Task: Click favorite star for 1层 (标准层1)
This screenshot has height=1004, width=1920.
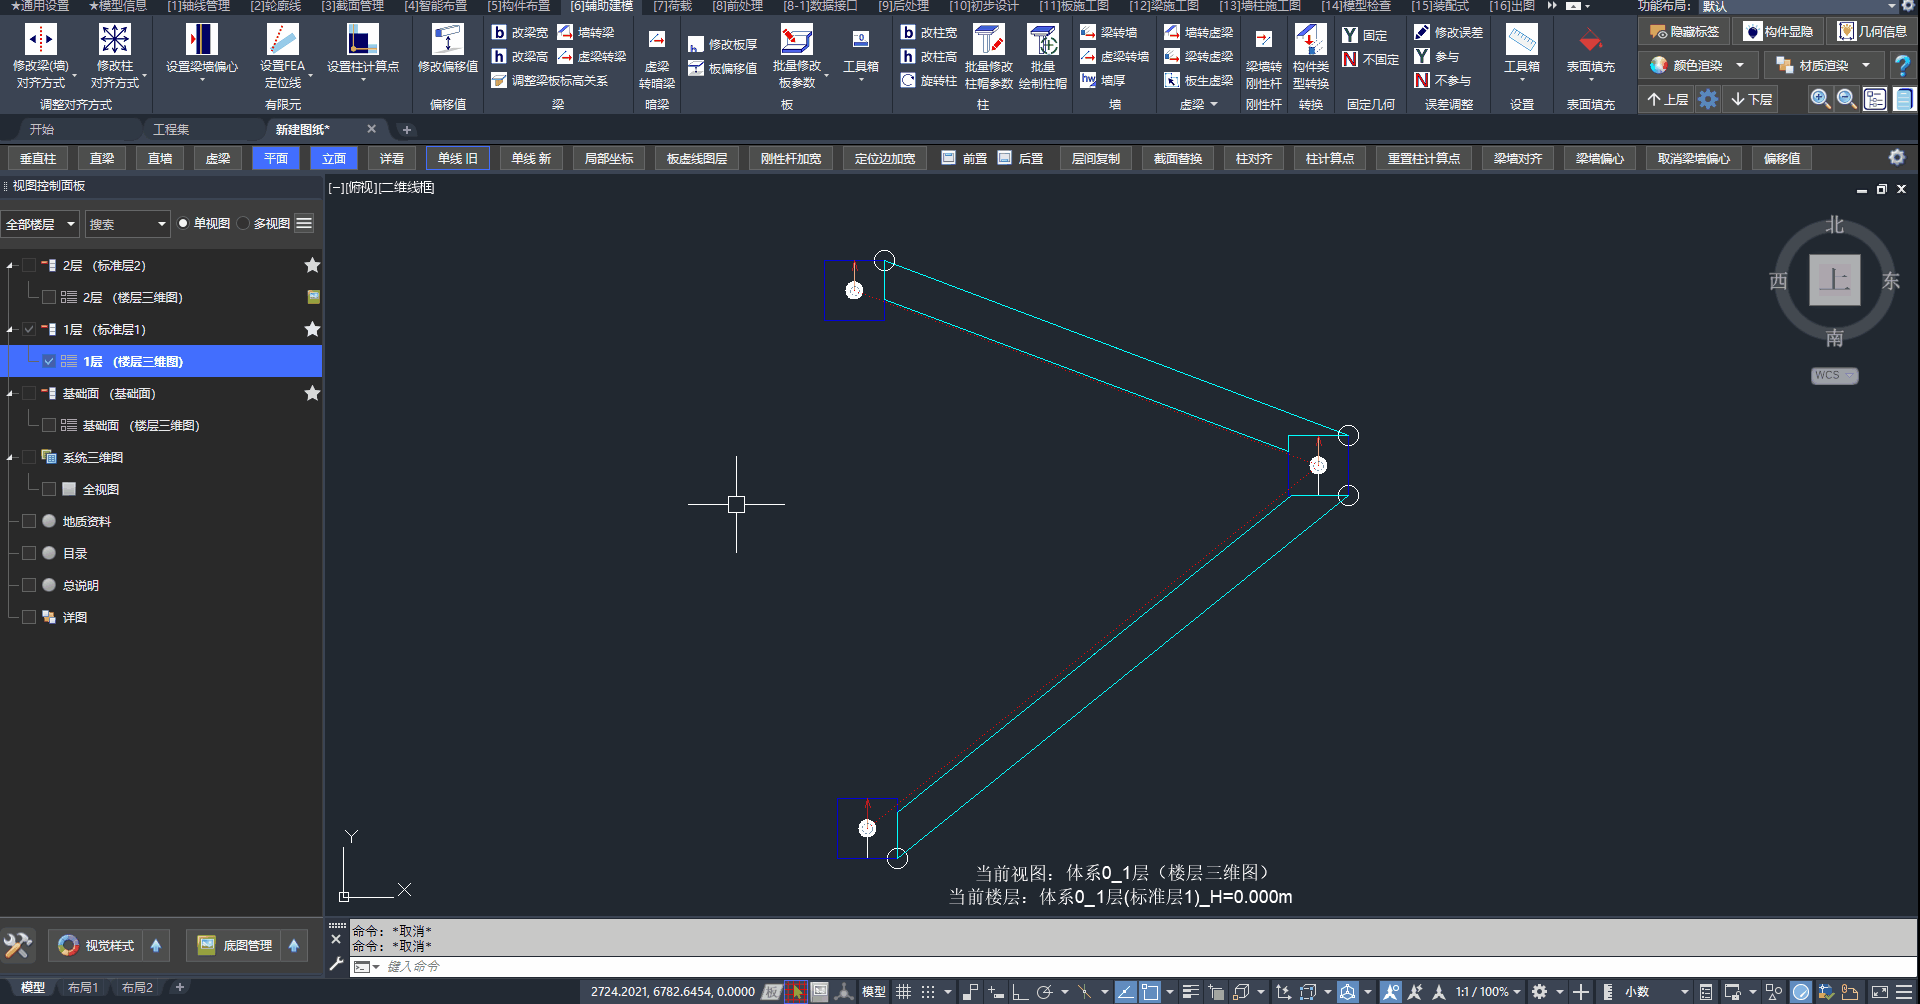Action: 312,329
